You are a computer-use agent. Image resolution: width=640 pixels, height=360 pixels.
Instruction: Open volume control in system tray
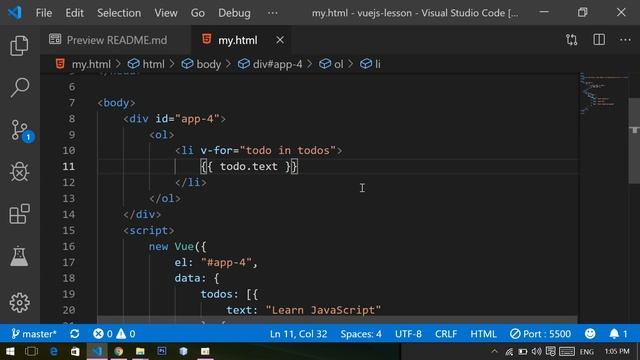(x=537, y=351)
